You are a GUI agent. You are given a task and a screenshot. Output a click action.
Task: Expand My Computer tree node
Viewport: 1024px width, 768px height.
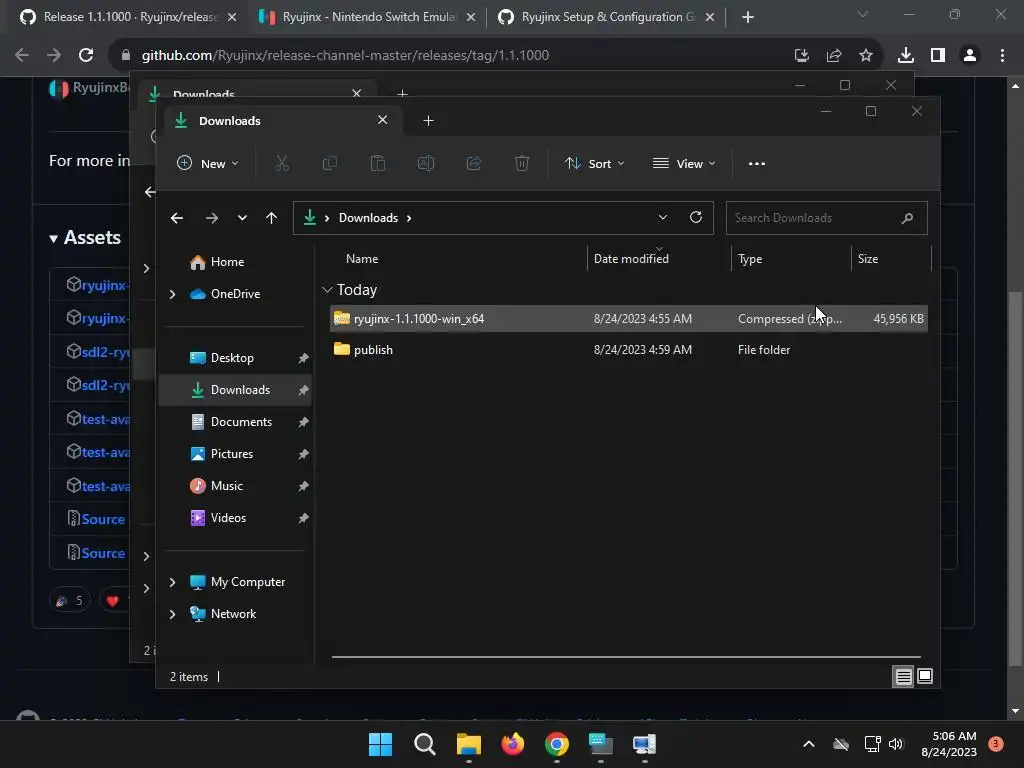pyautogui.click(x=172, y=582)
